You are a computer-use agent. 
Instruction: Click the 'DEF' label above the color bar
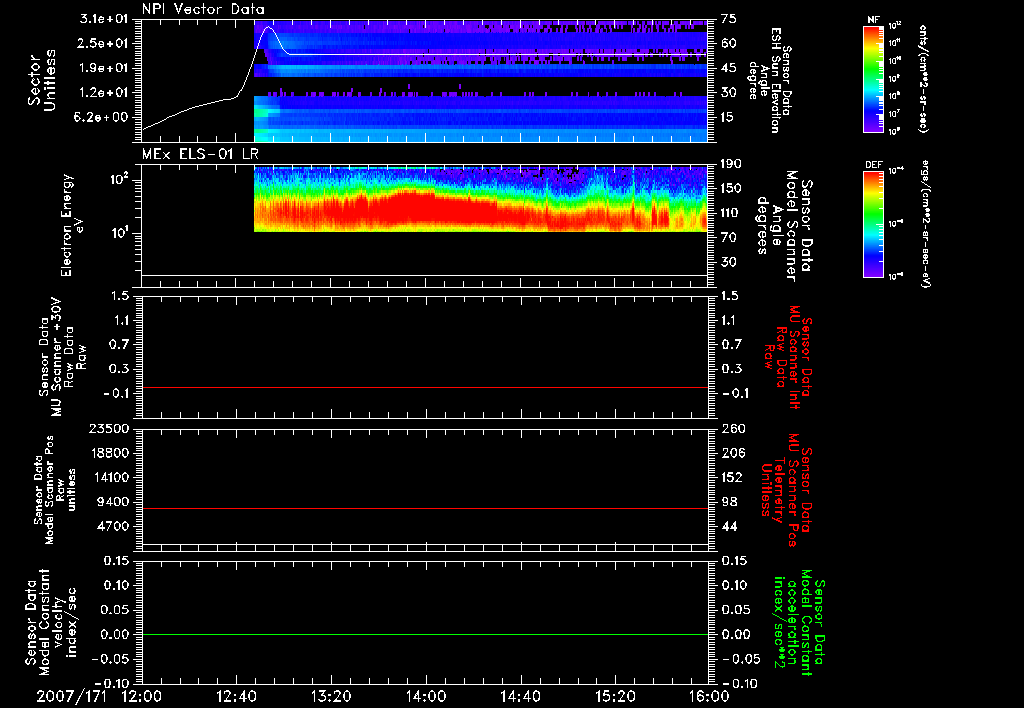[874, 165]
